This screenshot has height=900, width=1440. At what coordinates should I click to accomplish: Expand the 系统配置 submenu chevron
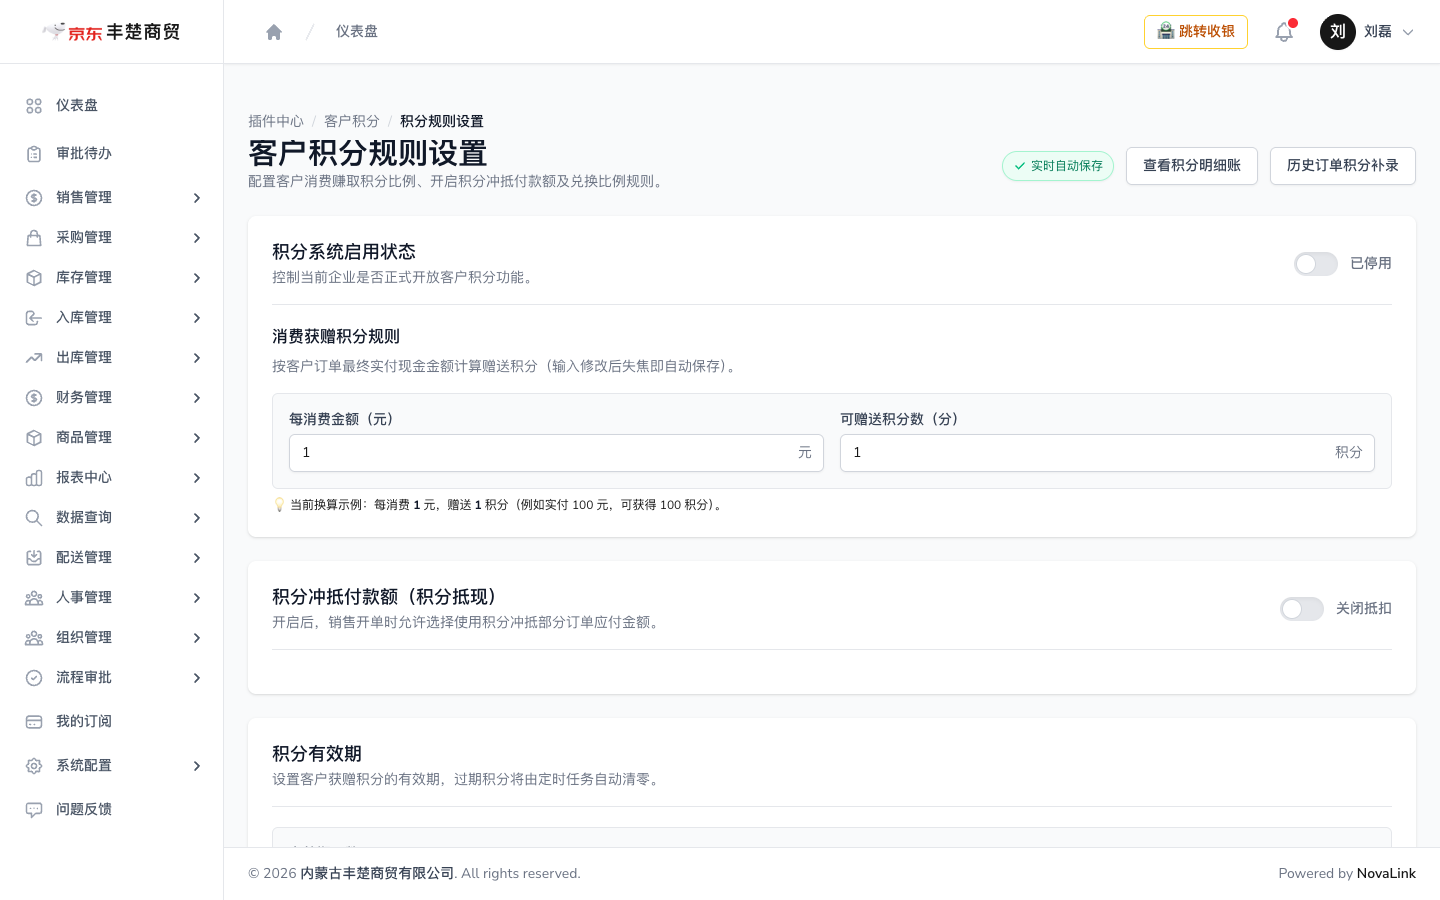coord(197,766)
